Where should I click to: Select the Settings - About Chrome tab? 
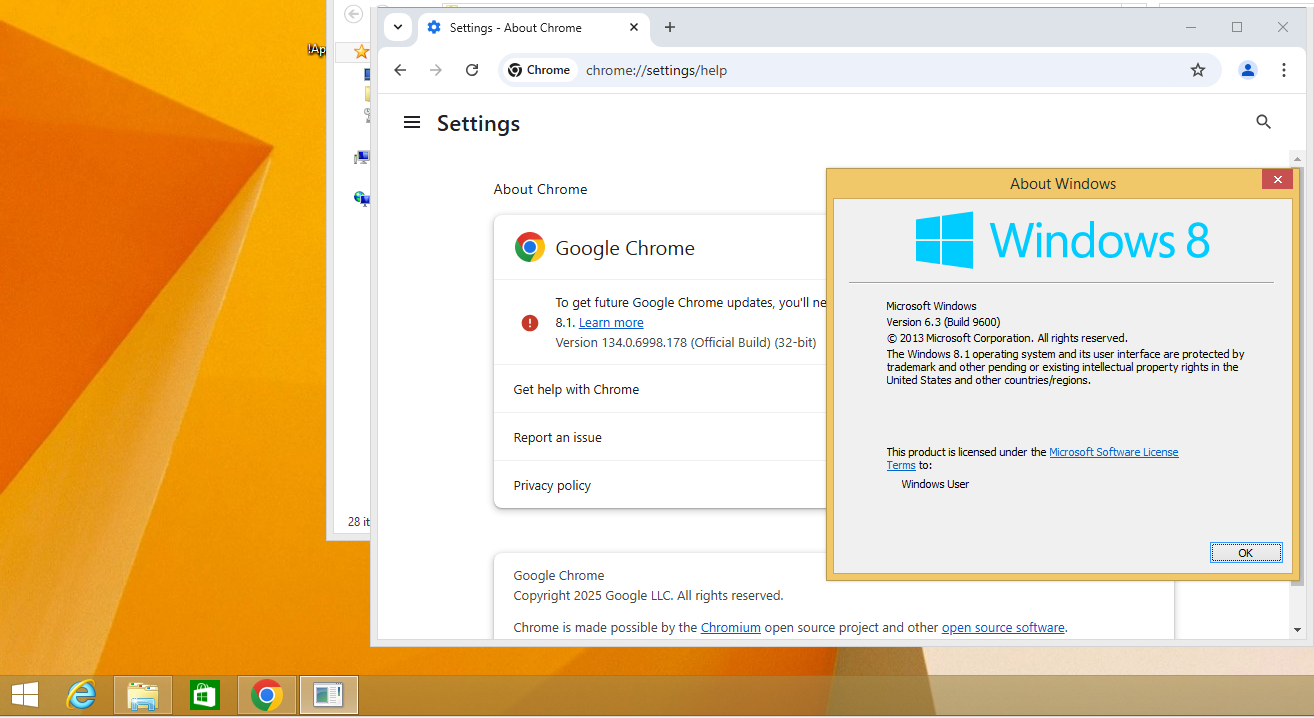(532, 28)
